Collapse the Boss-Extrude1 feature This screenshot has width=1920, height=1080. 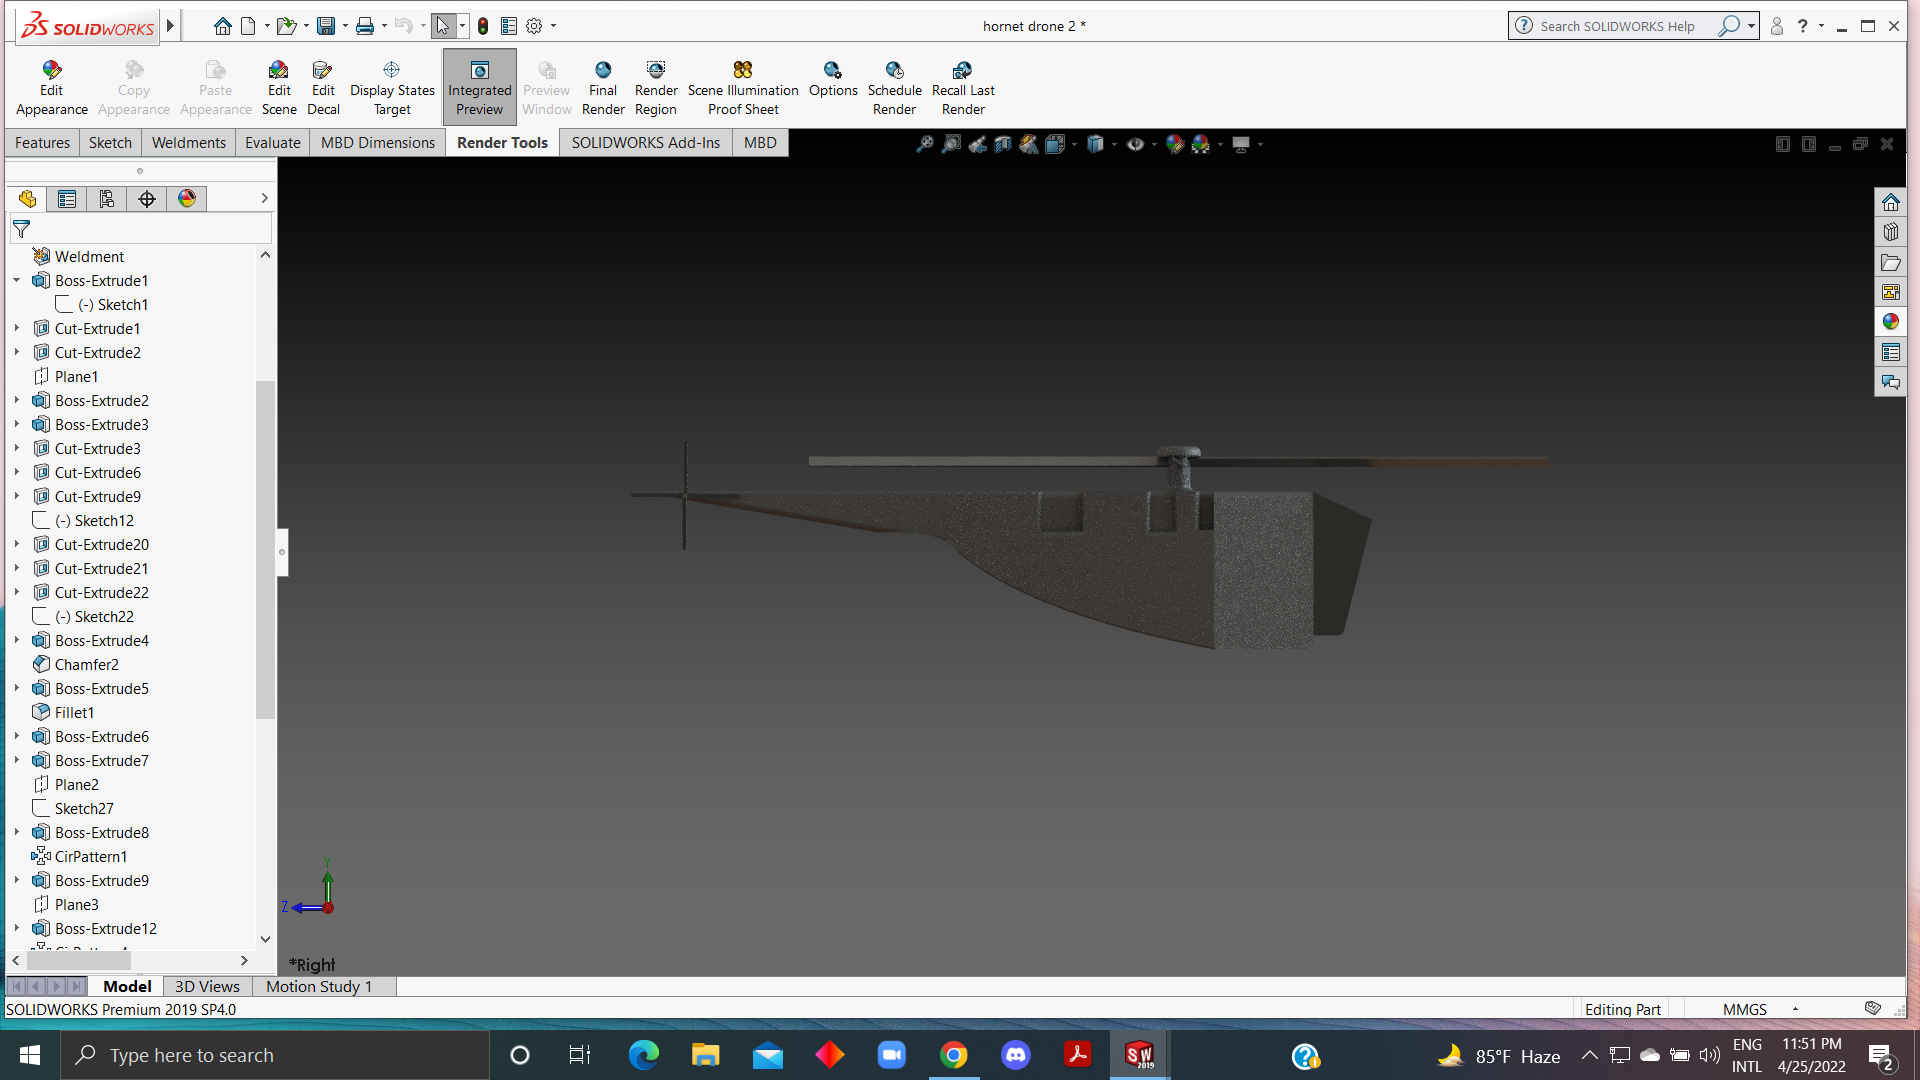coord(17,280)
